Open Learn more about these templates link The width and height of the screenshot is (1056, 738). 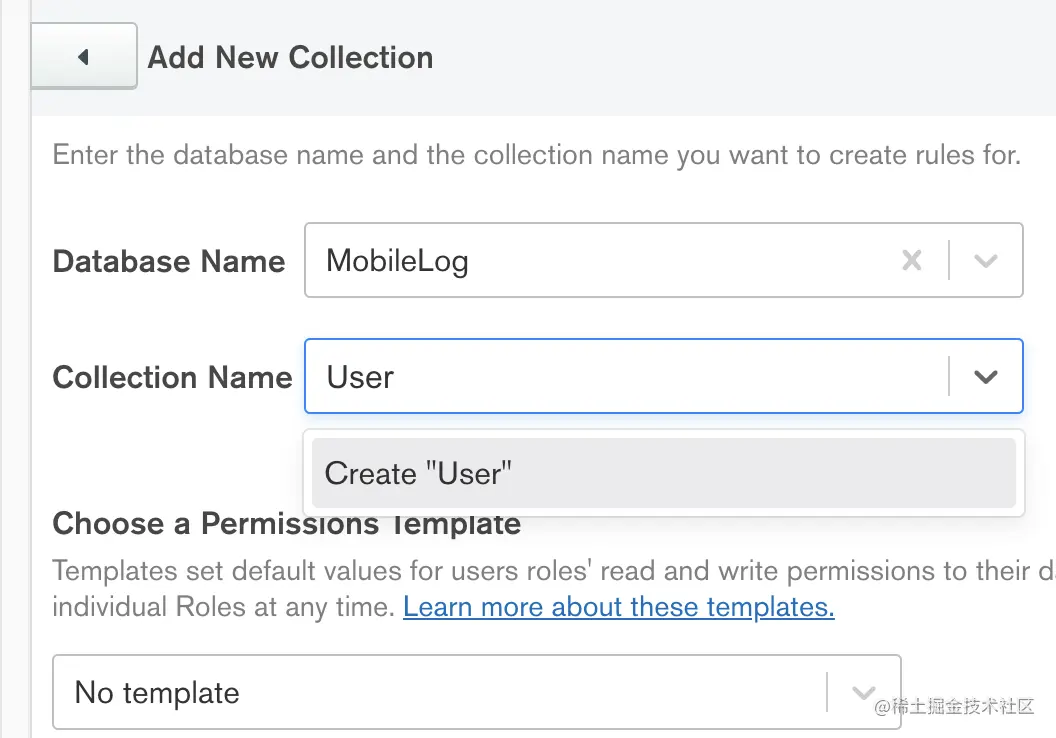[x=618, y=607]
